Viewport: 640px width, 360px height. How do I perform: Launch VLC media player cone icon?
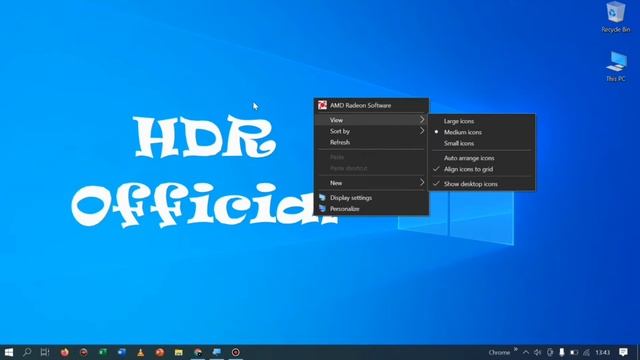point(140,352)
